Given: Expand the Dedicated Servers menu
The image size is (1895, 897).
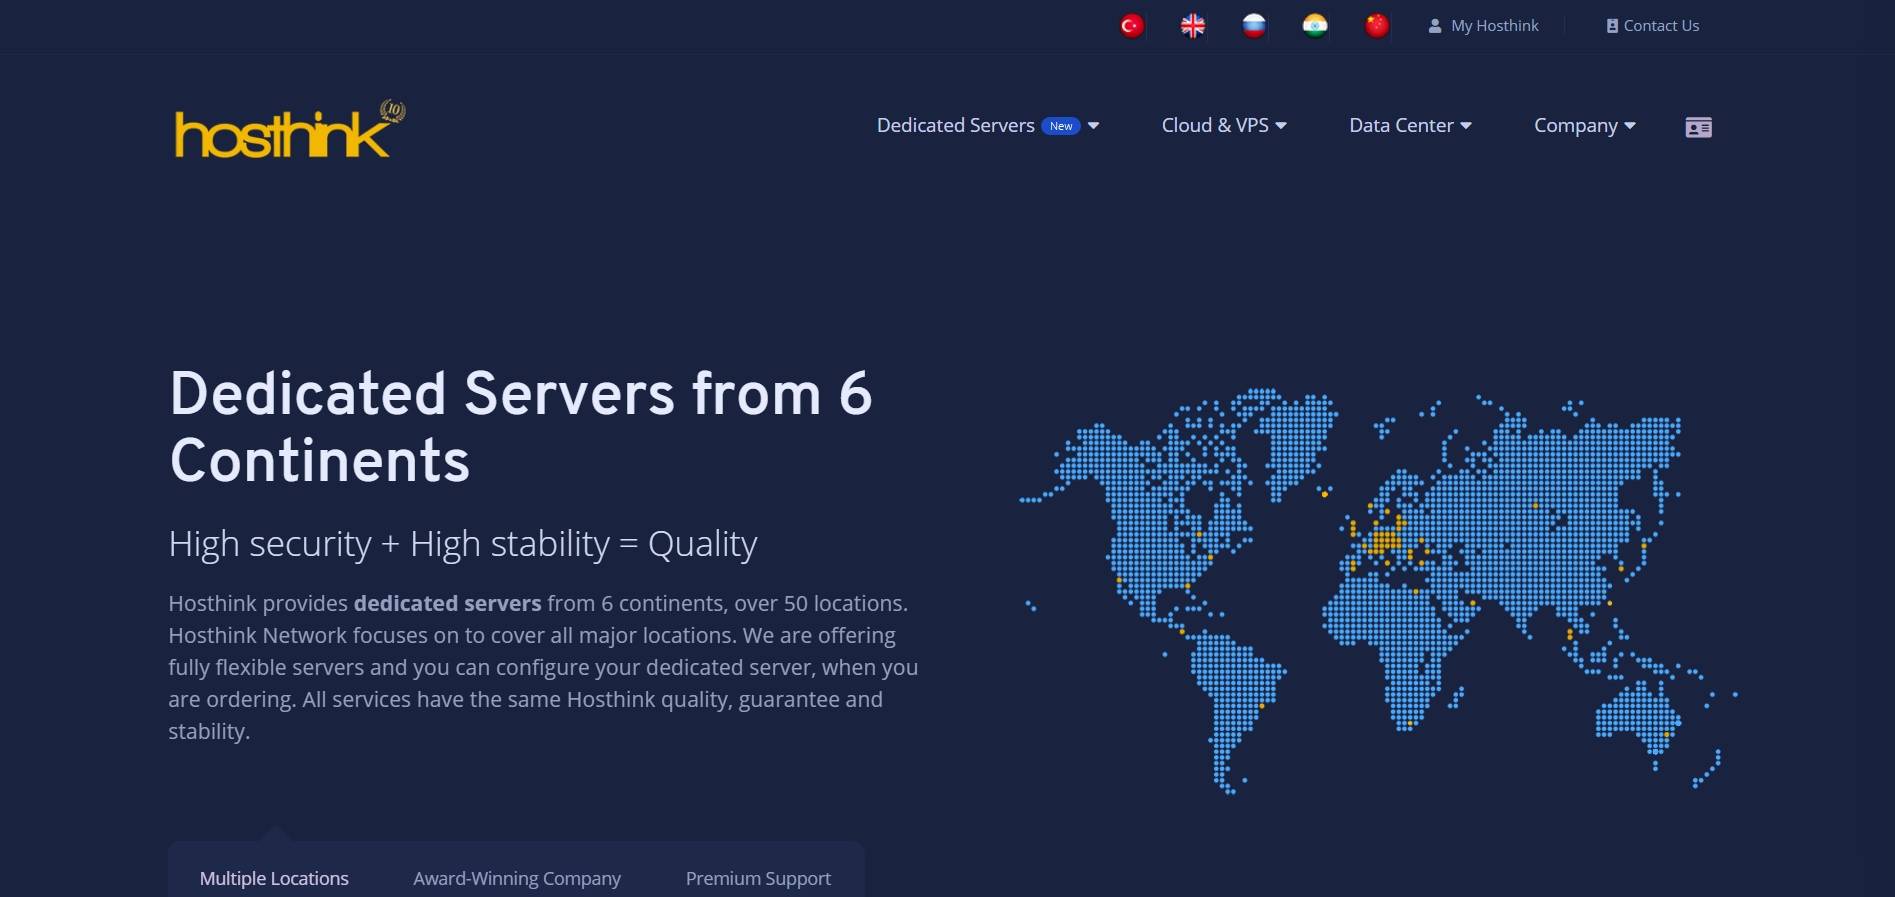Looking at the screenshot, I should click(988, 125).
